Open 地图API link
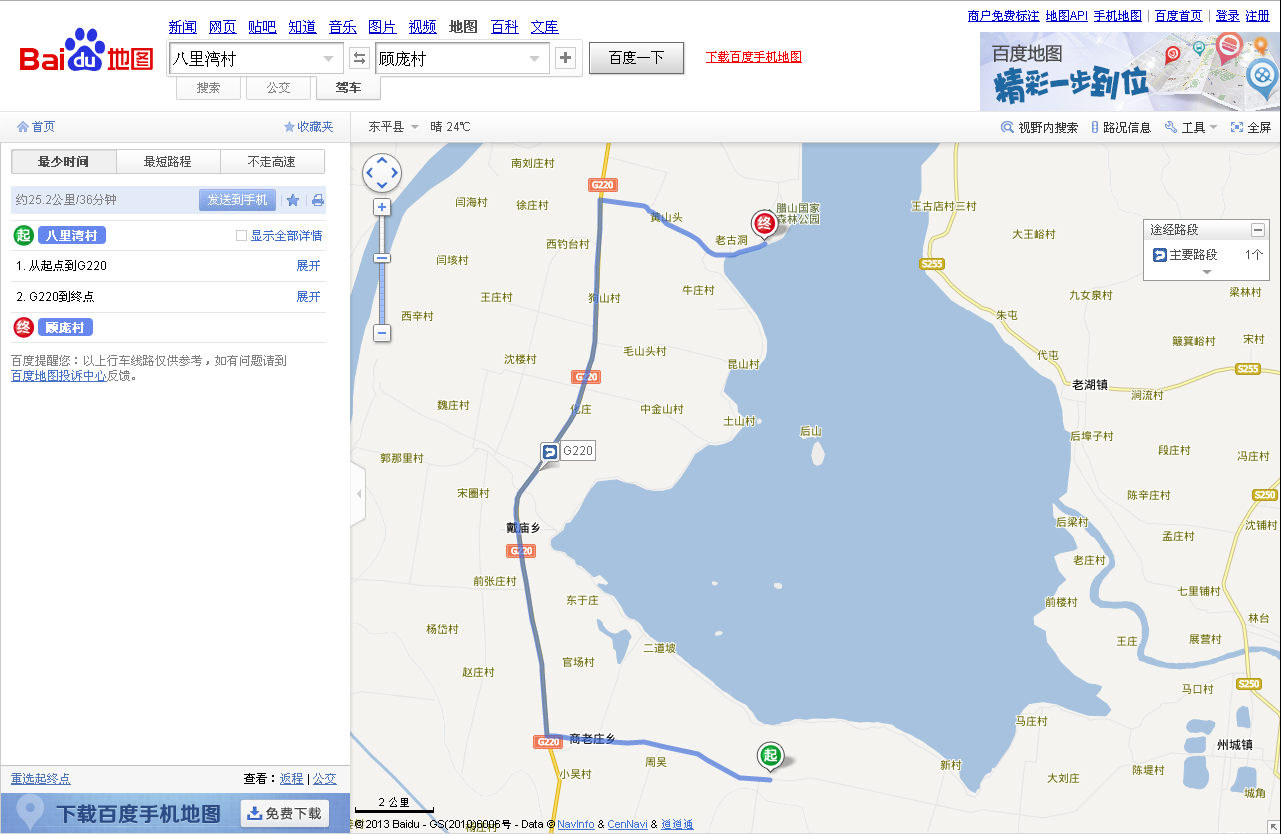Viewport: 1281px width, 834px height. [x=1066, y=15]
